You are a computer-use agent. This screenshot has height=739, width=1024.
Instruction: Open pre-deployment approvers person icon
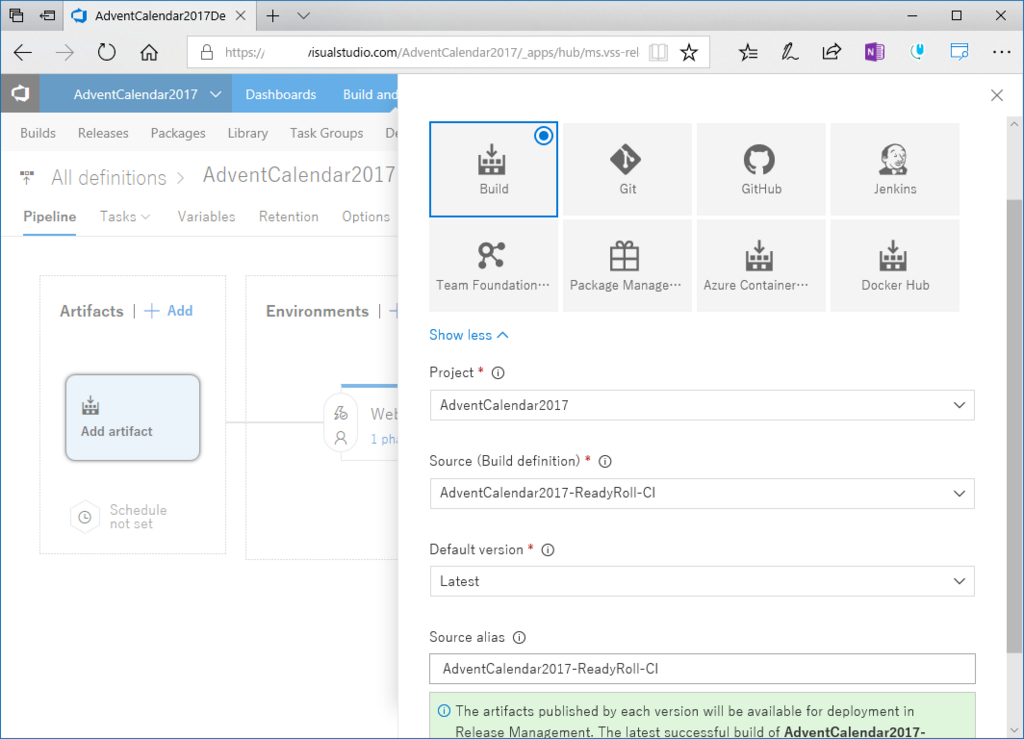coord(341,438)
